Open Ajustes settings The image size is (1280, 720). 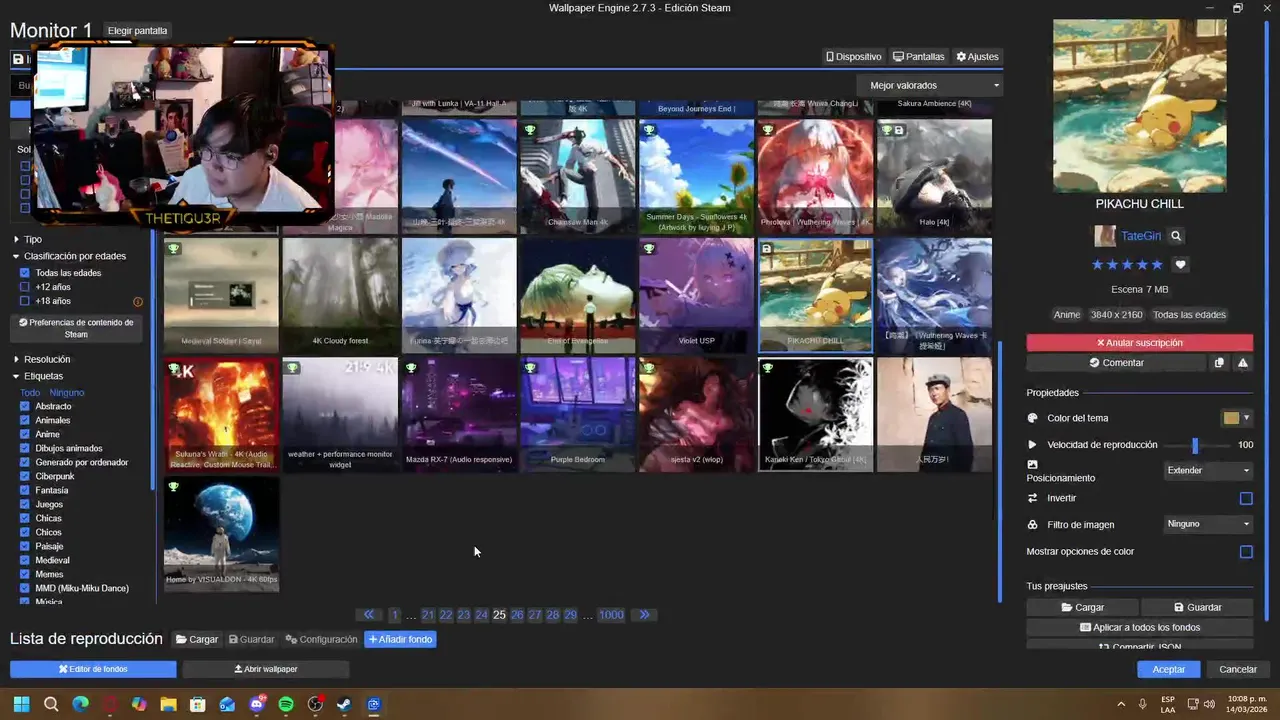[978, 57]
